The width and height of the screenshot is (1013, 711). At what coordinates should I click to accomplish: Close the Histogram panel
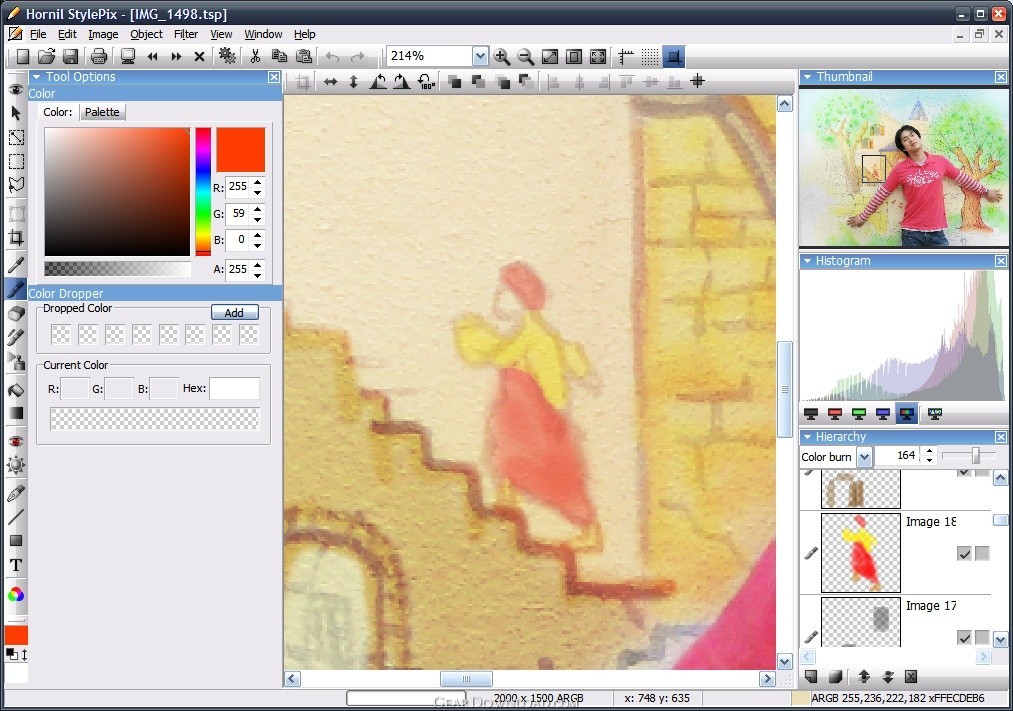pos(1001,261)
